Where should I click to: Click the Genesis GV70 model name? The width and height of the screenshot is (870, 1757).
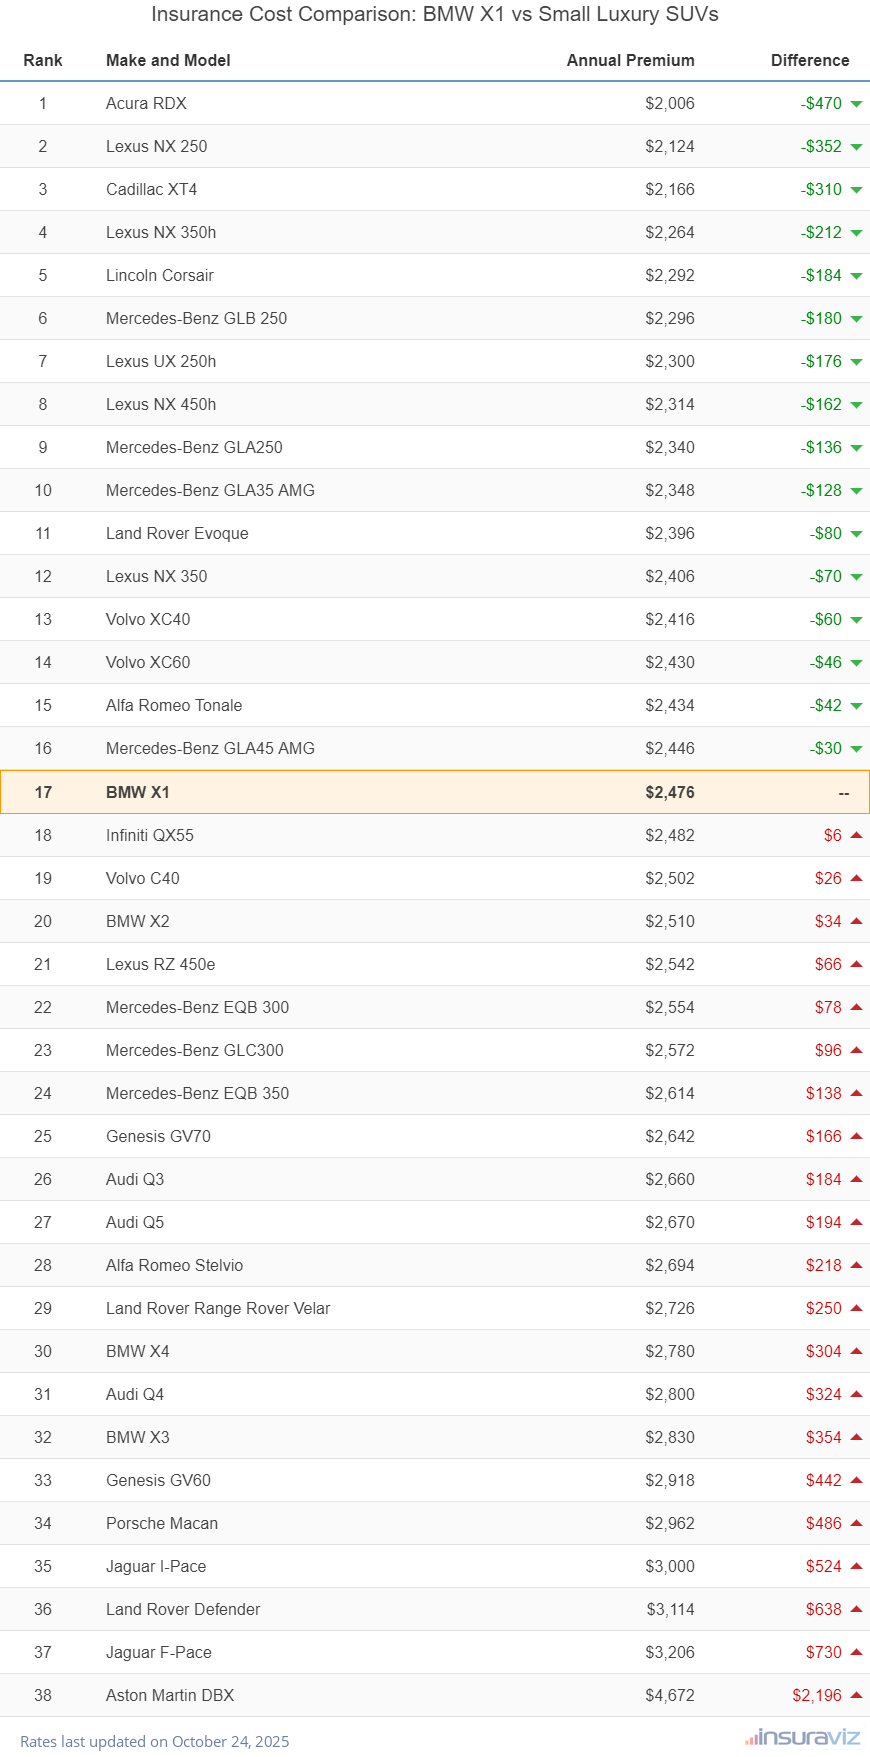pyautogui.click(x=158, y=1136)
